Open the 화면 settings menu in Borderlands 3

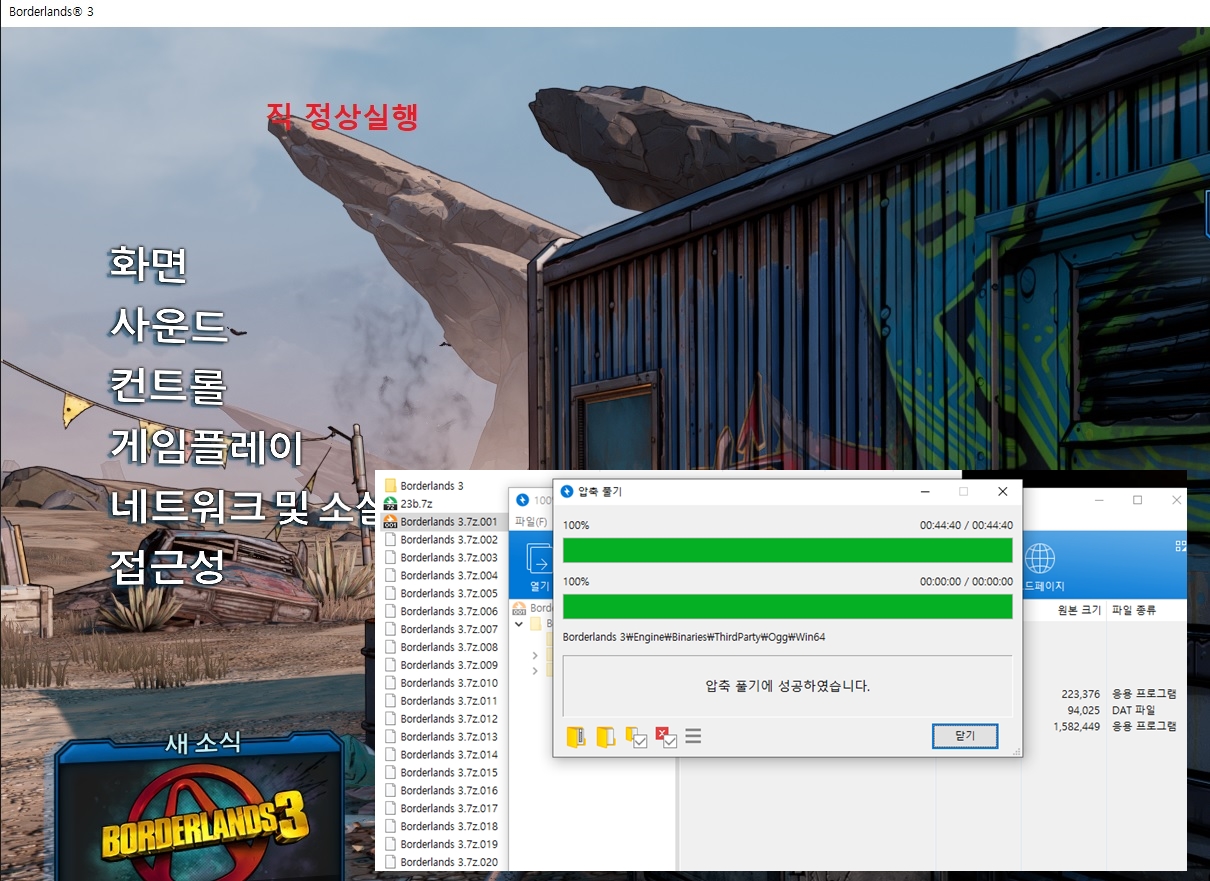point(148,264)
